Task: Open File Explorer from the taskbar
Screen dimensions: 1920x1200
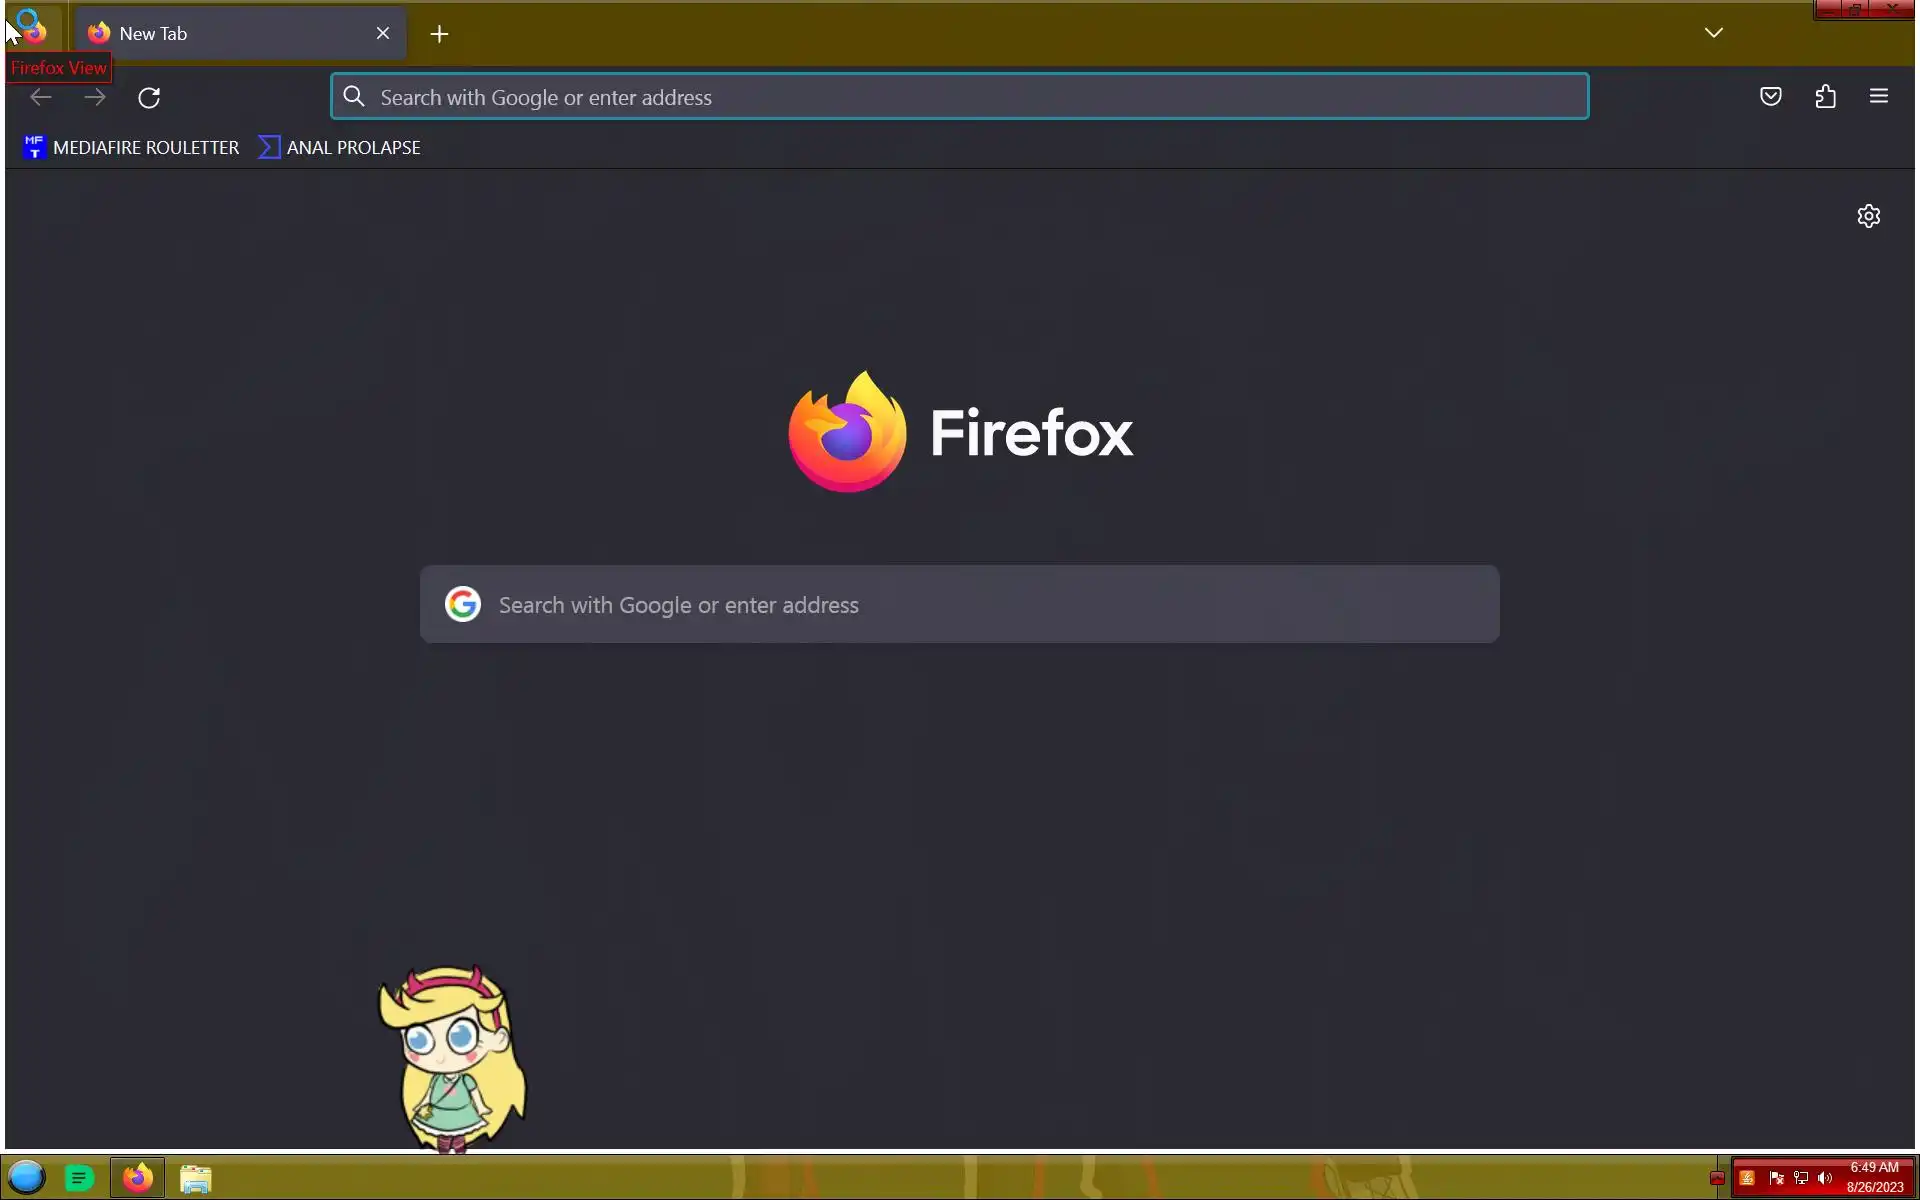Action: 196,1179
